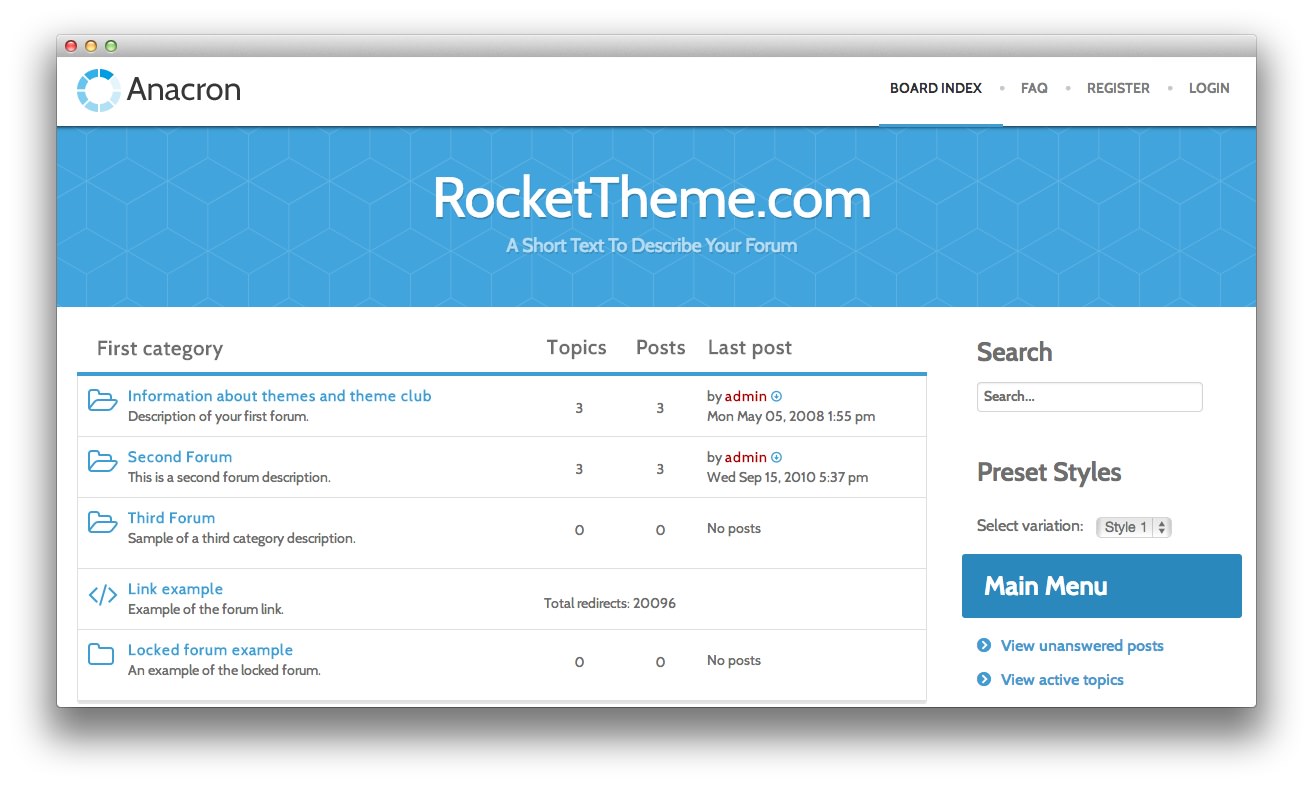Go to Board Index tab
The height and width of the screenshot is (786, 1313).
coord(936,88)
